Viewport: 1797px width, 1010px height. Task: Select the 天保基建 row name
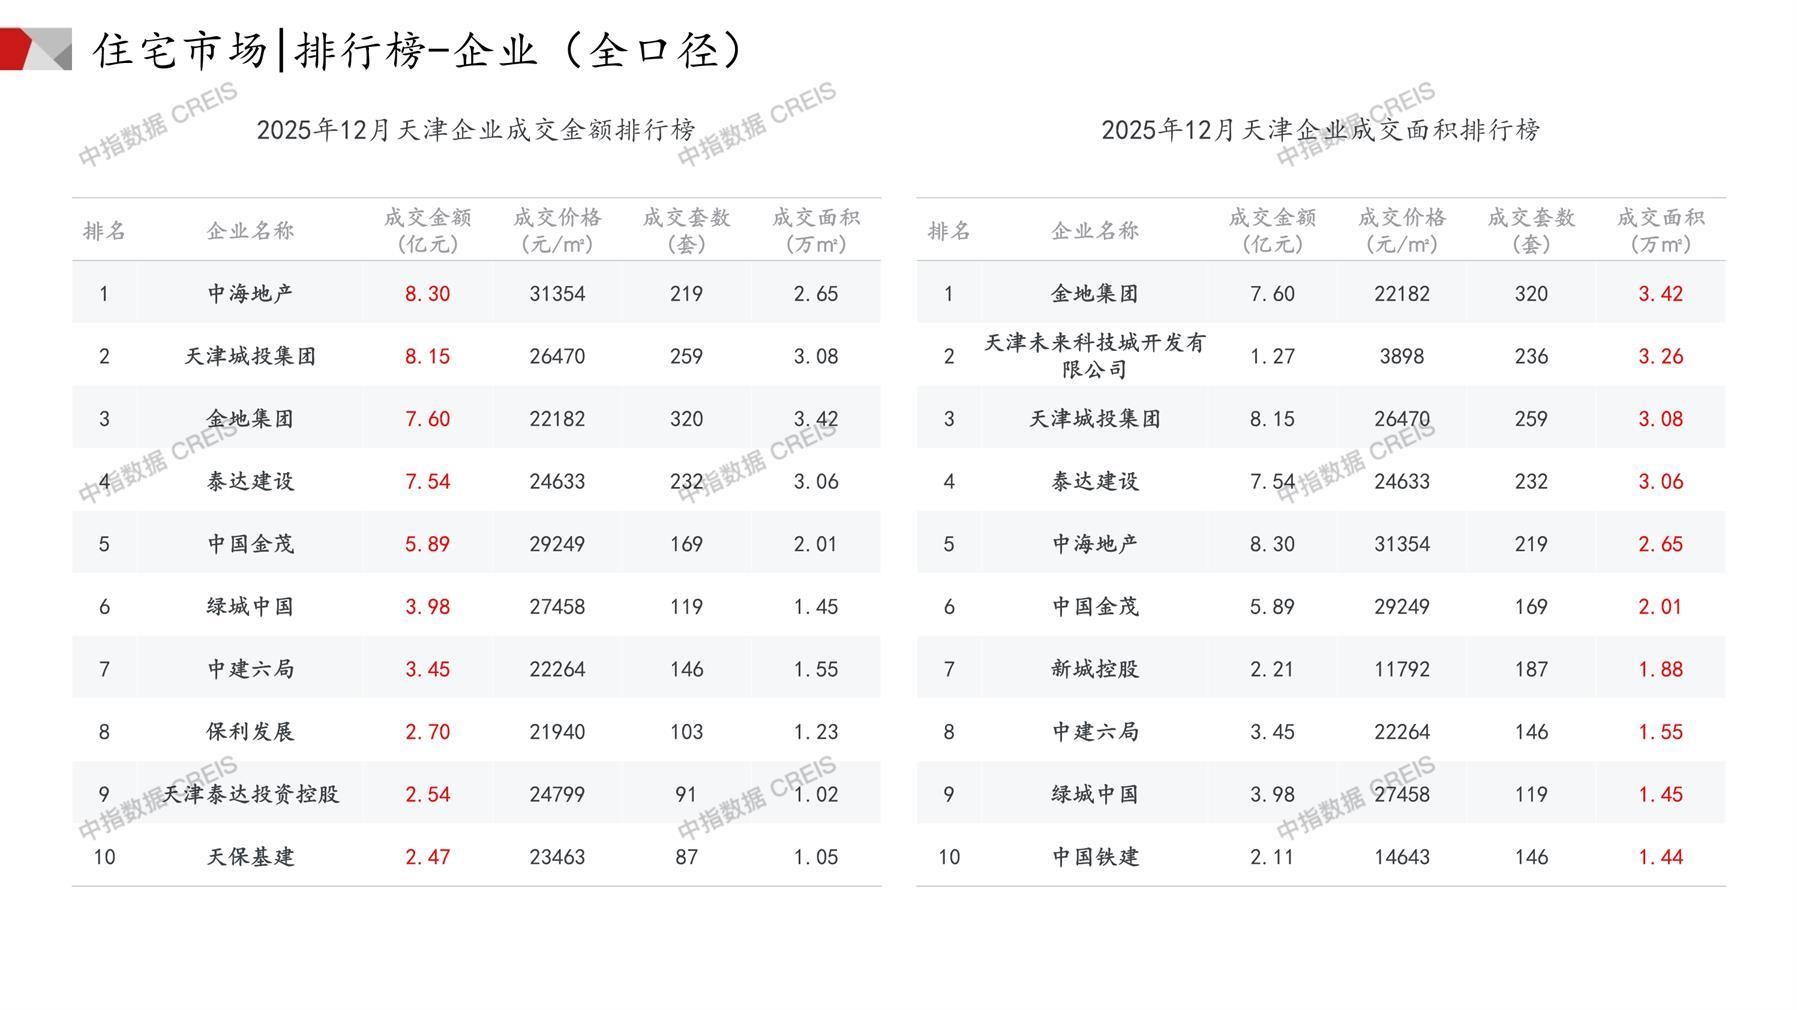point(250,857)
